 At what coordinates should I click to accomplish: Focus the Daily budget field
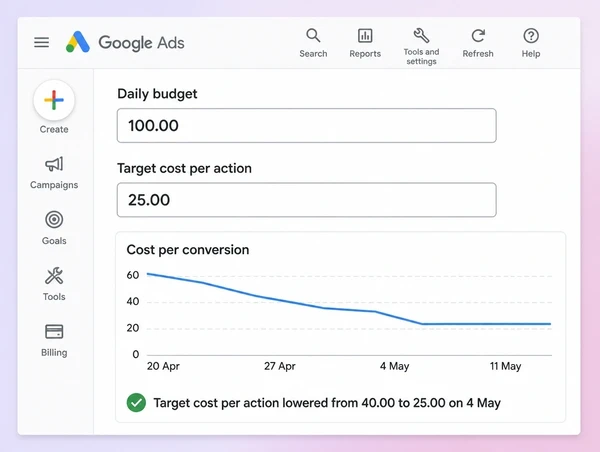[307, 126]
